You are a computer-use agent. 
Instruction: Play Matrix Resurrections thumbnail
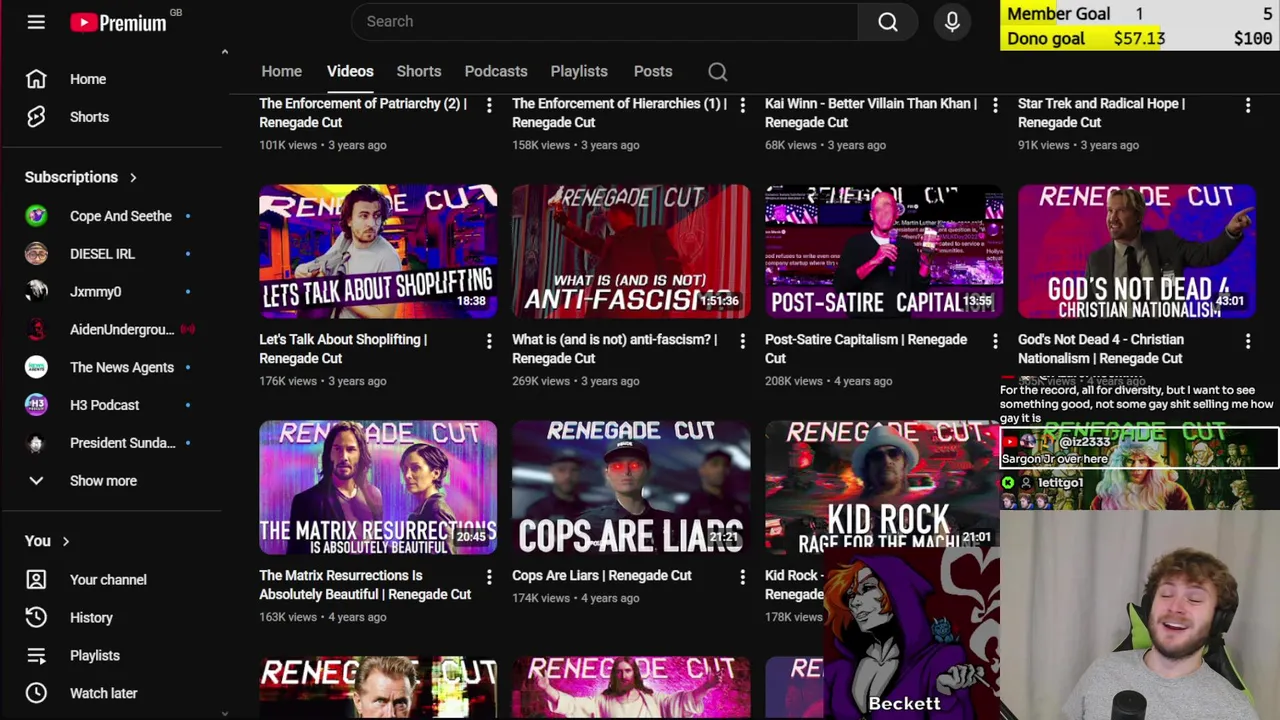(x=378, y=487)
